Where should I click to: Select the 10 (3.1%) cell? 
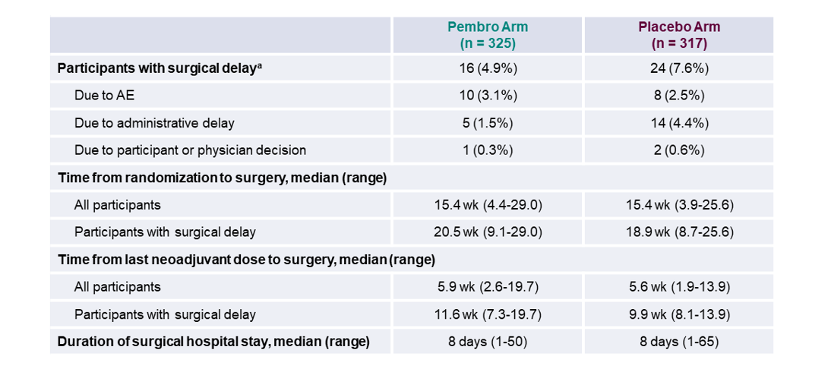point(487,96)
